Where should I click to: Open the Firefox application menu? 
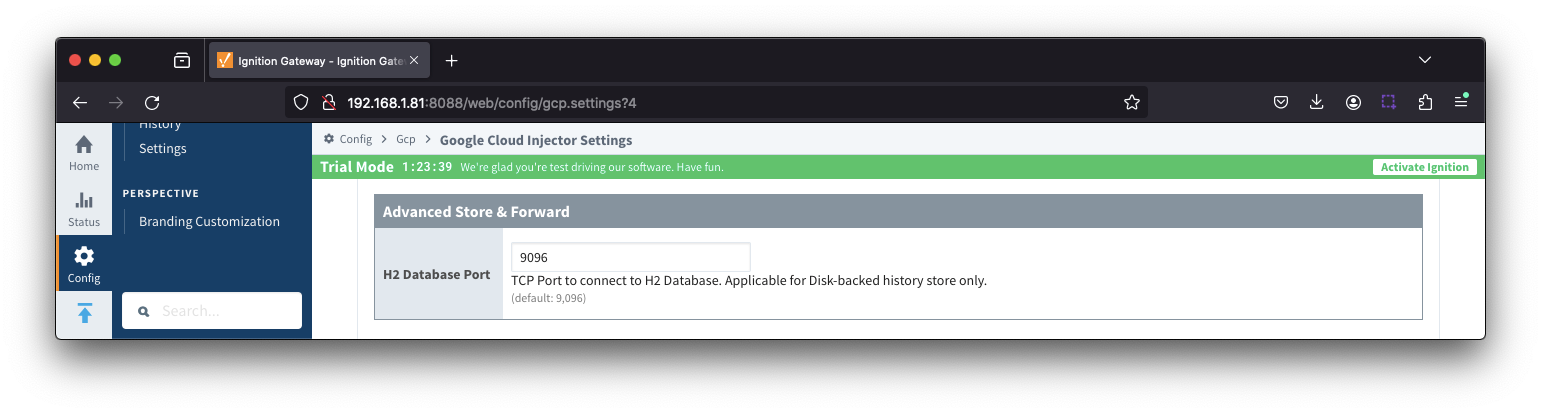(x=1461, y=102)
